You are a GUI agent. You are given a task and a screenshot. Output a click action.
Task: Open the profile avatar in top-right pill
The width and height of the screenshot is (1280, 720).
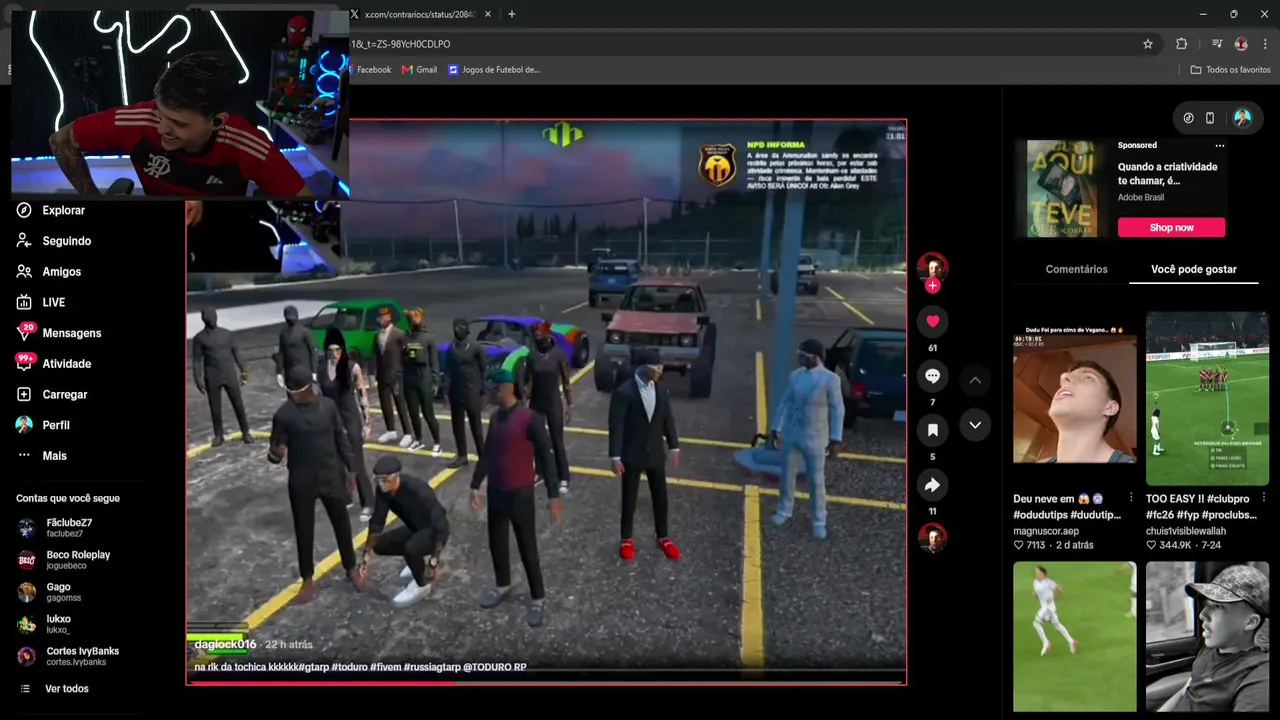(1242, 118)
